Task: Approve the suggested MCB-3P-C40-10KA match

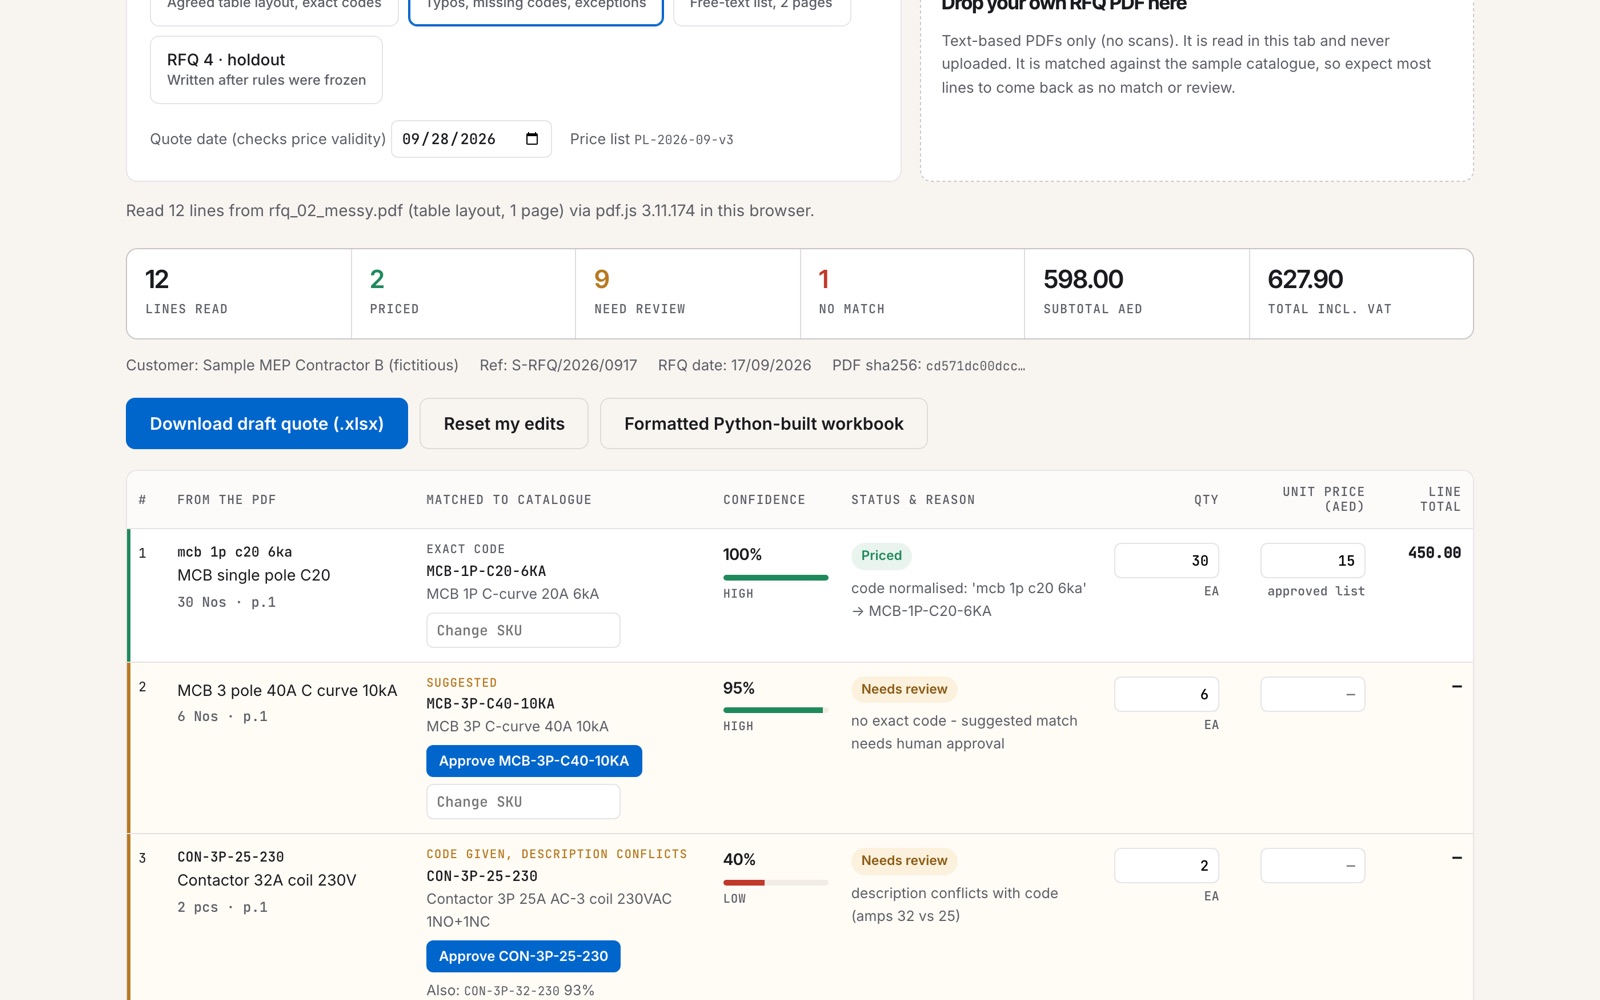Action: coord(534,761)
